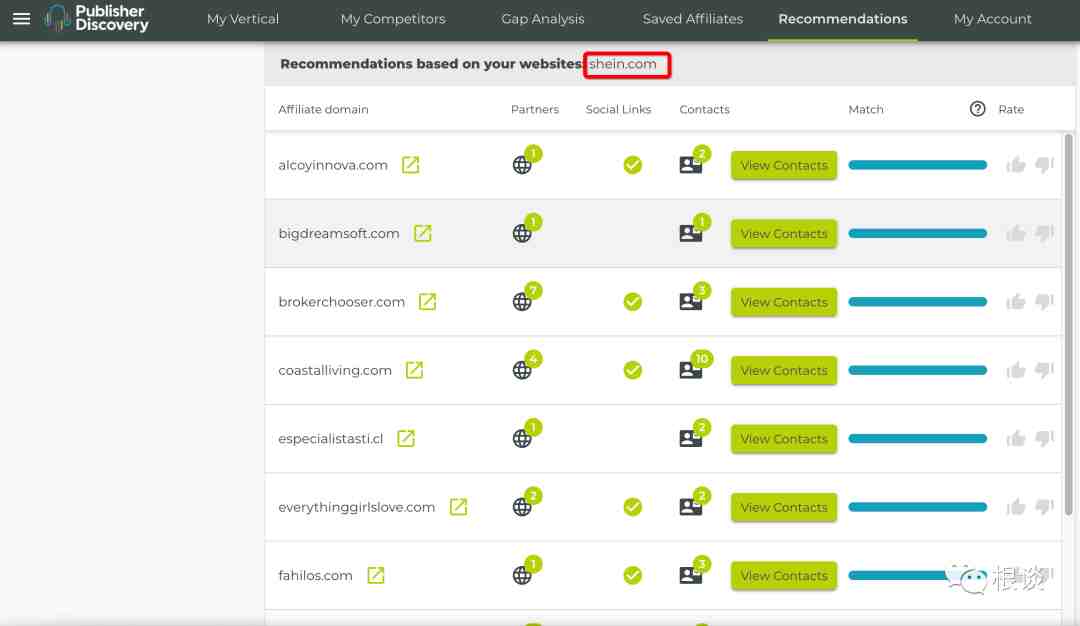
Task: Click match progress bar for alcoyinnova.com
Action: (917, 165)
